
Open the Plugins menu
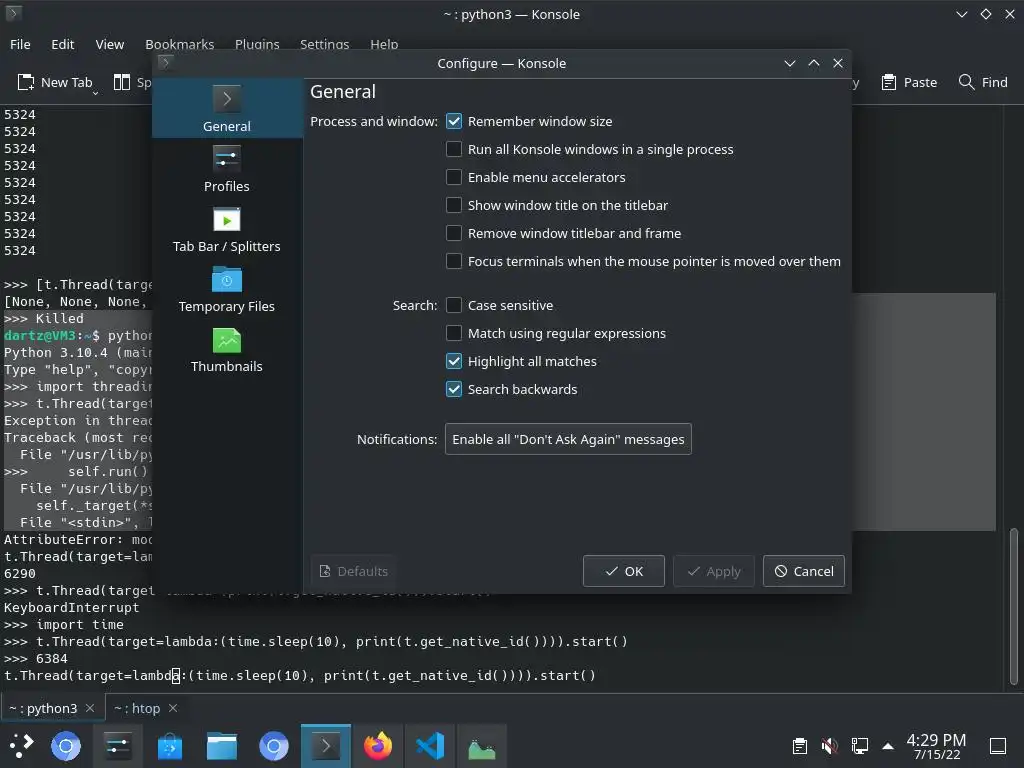[x=257, y=44]
